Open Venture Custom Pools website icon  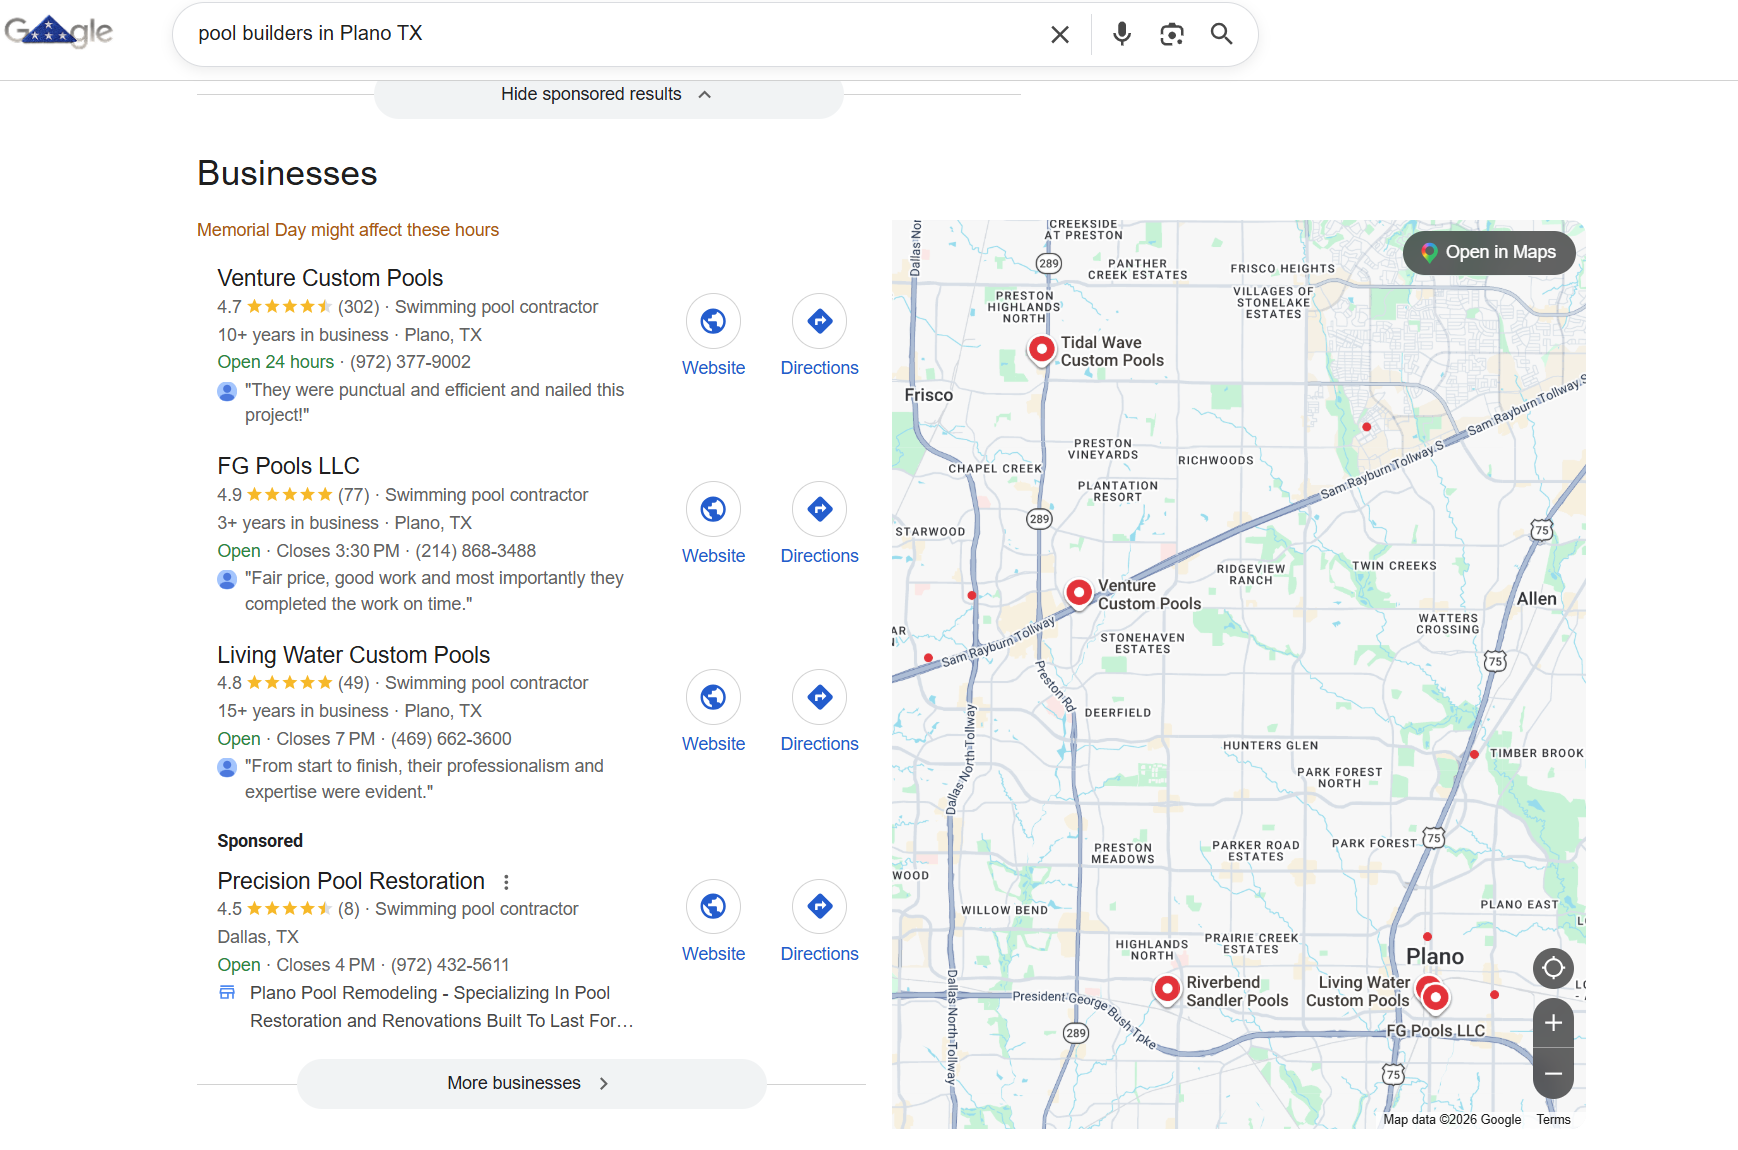point(713,321)
